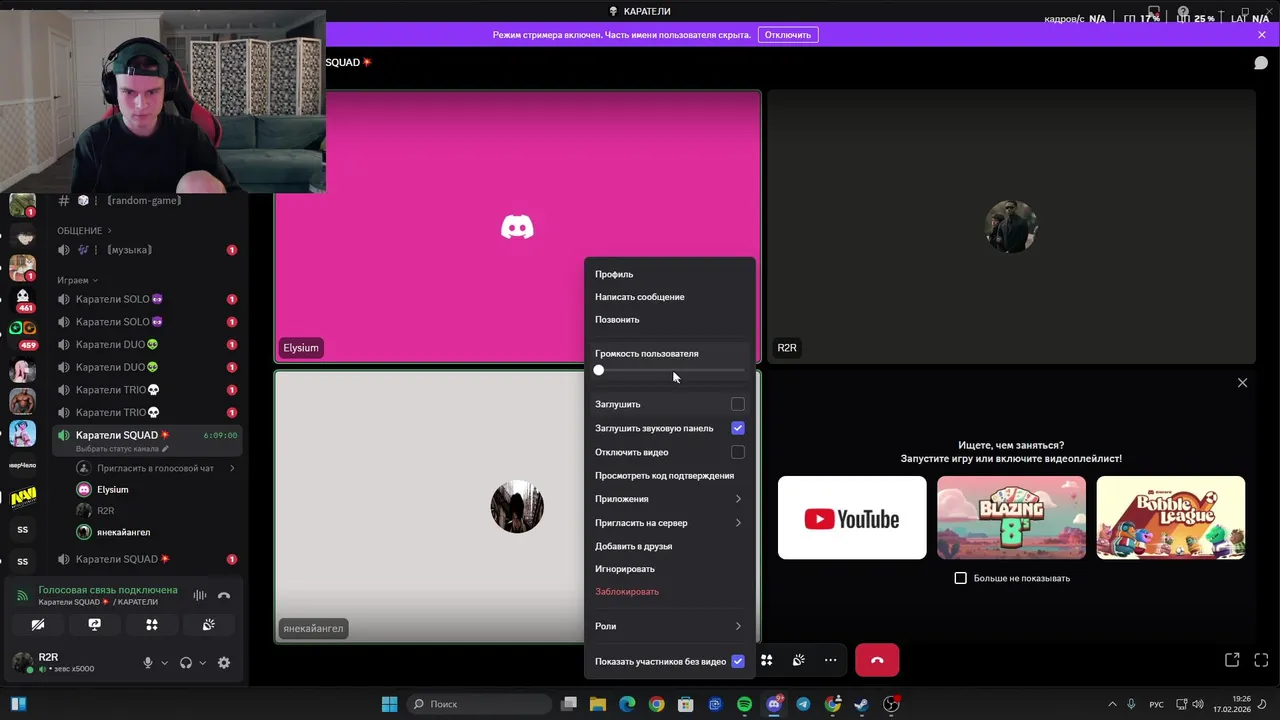The width and height of the screenshot is (1280, 720).
Task: Expand Роли submenu
Action: click(669, 626)
